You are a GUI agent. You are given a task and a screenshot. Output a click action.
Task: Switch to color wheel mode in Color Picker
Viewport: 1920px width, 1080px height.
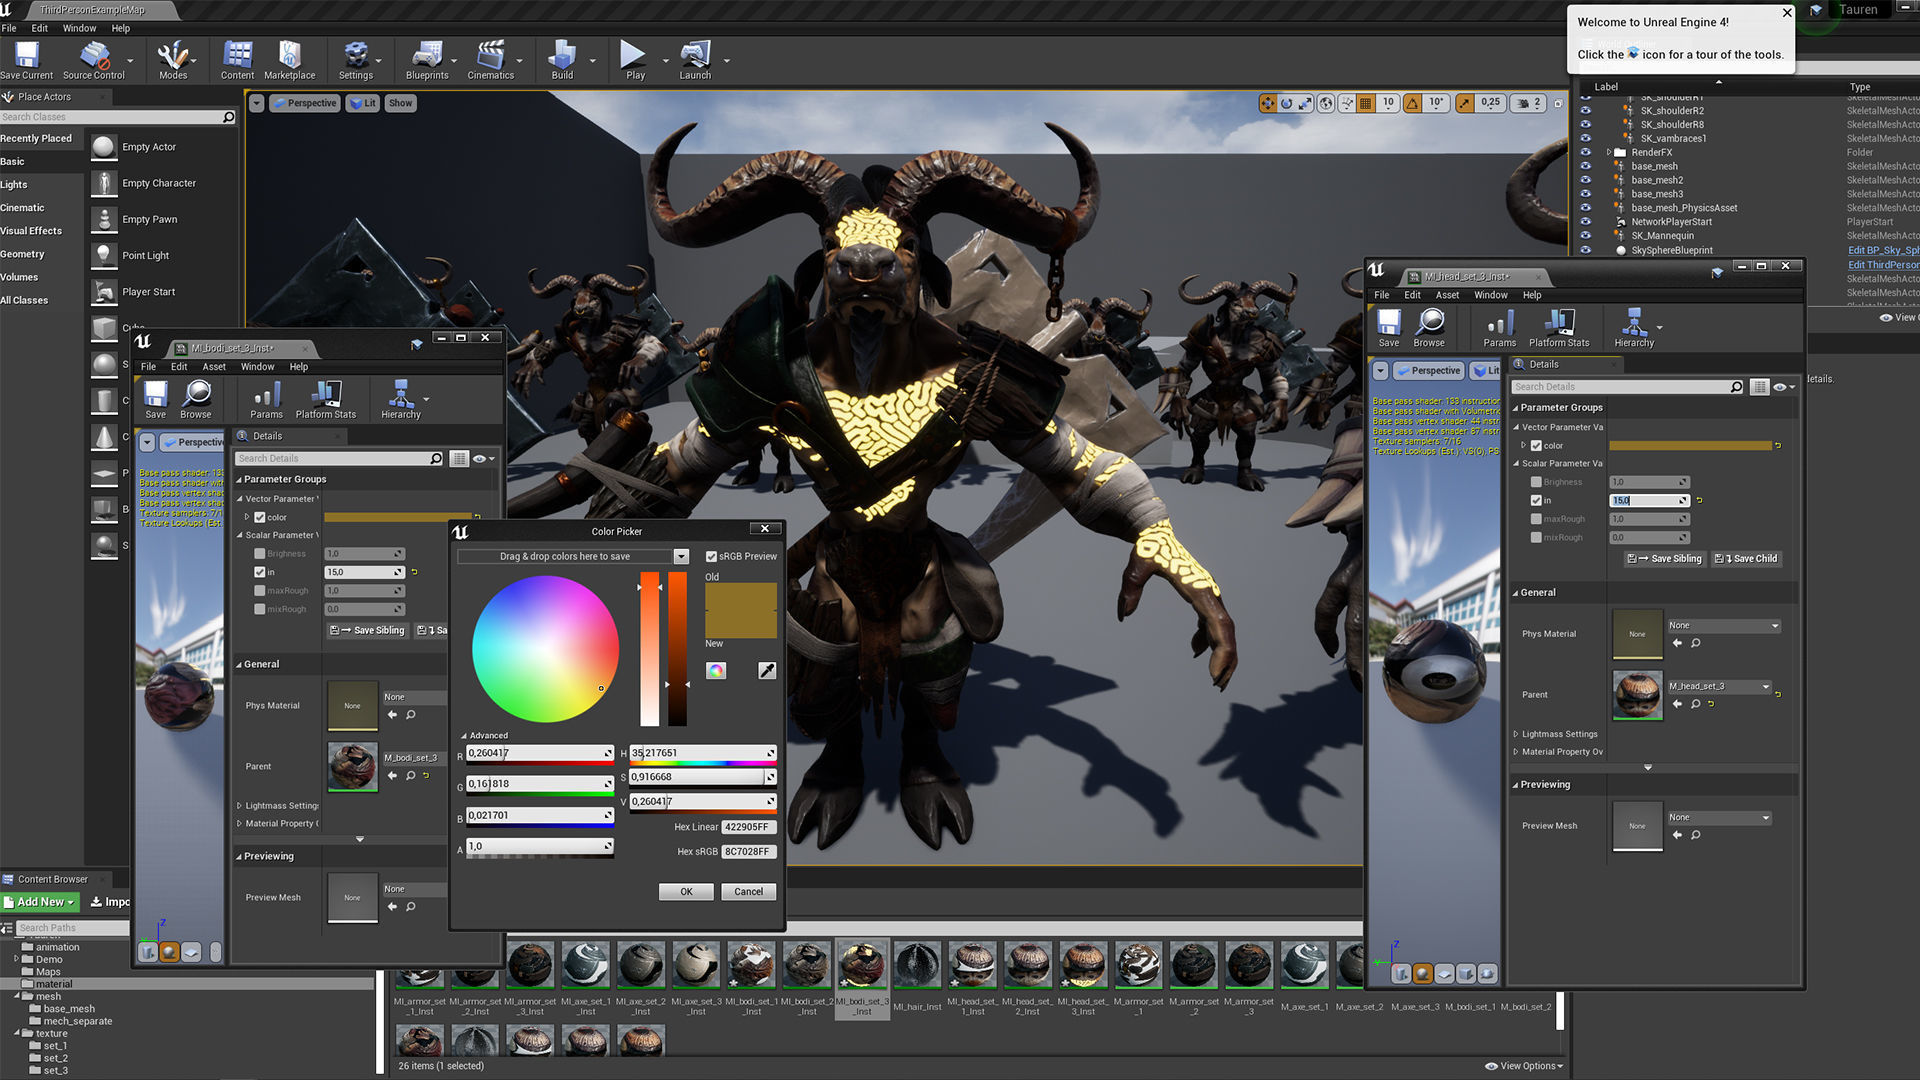(716, 671)
